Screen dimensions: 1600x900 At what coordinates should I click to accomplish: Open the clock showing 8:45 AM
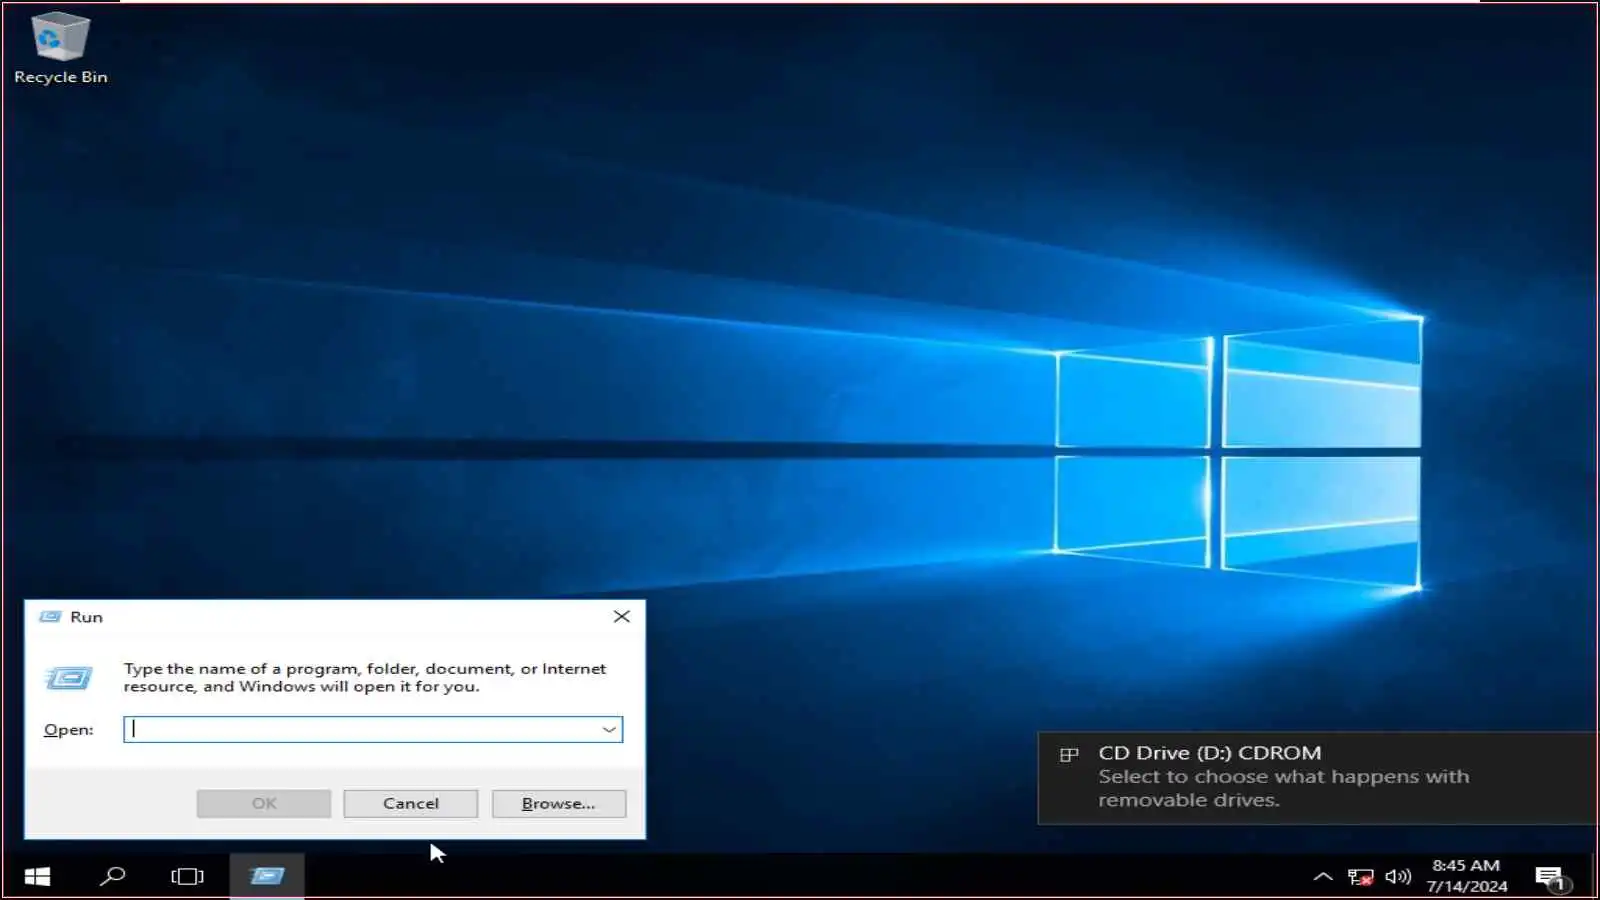coord(1466,876)
